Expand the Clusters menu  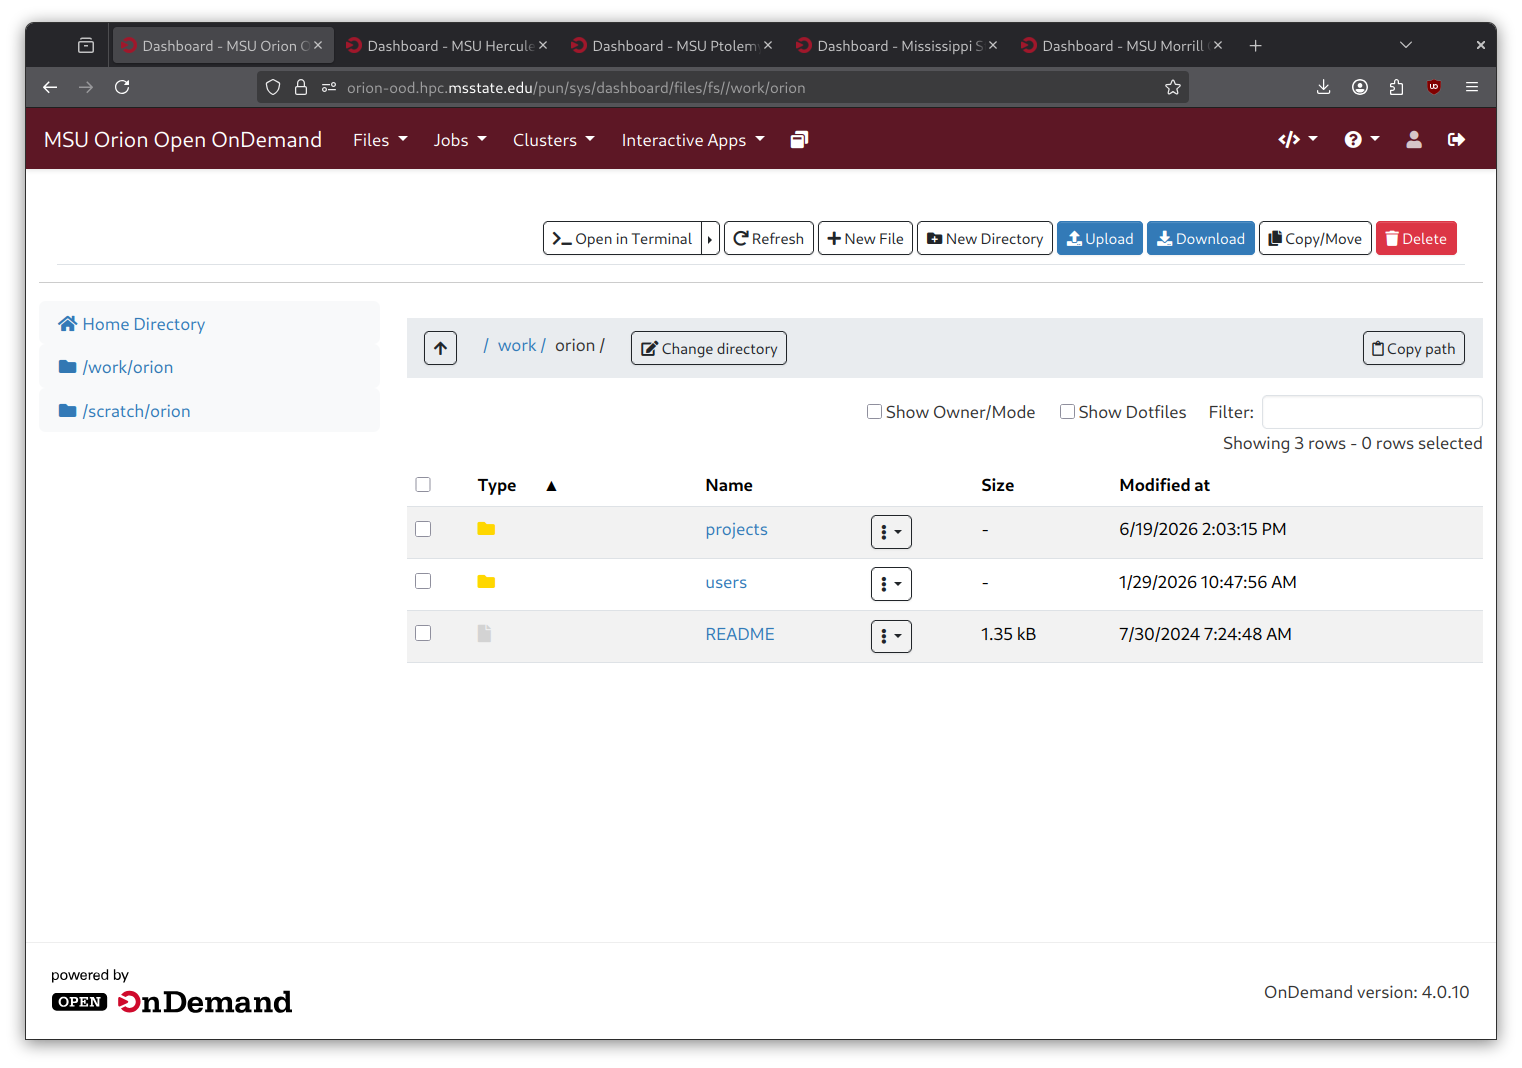(x=554, y=140)
